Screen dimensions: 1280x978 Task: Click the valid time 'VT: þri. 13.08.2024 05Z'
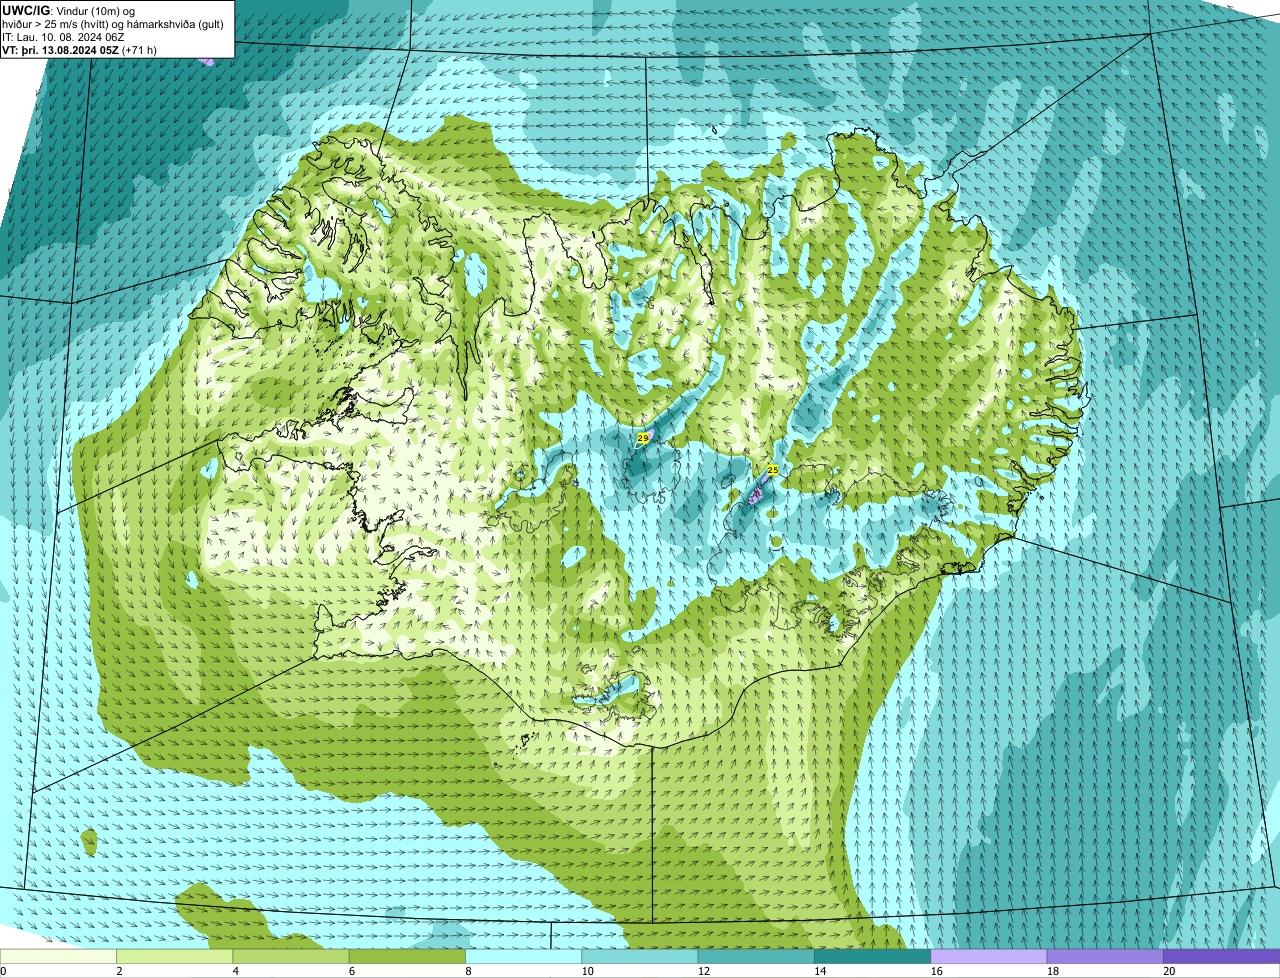coord(60,50)
